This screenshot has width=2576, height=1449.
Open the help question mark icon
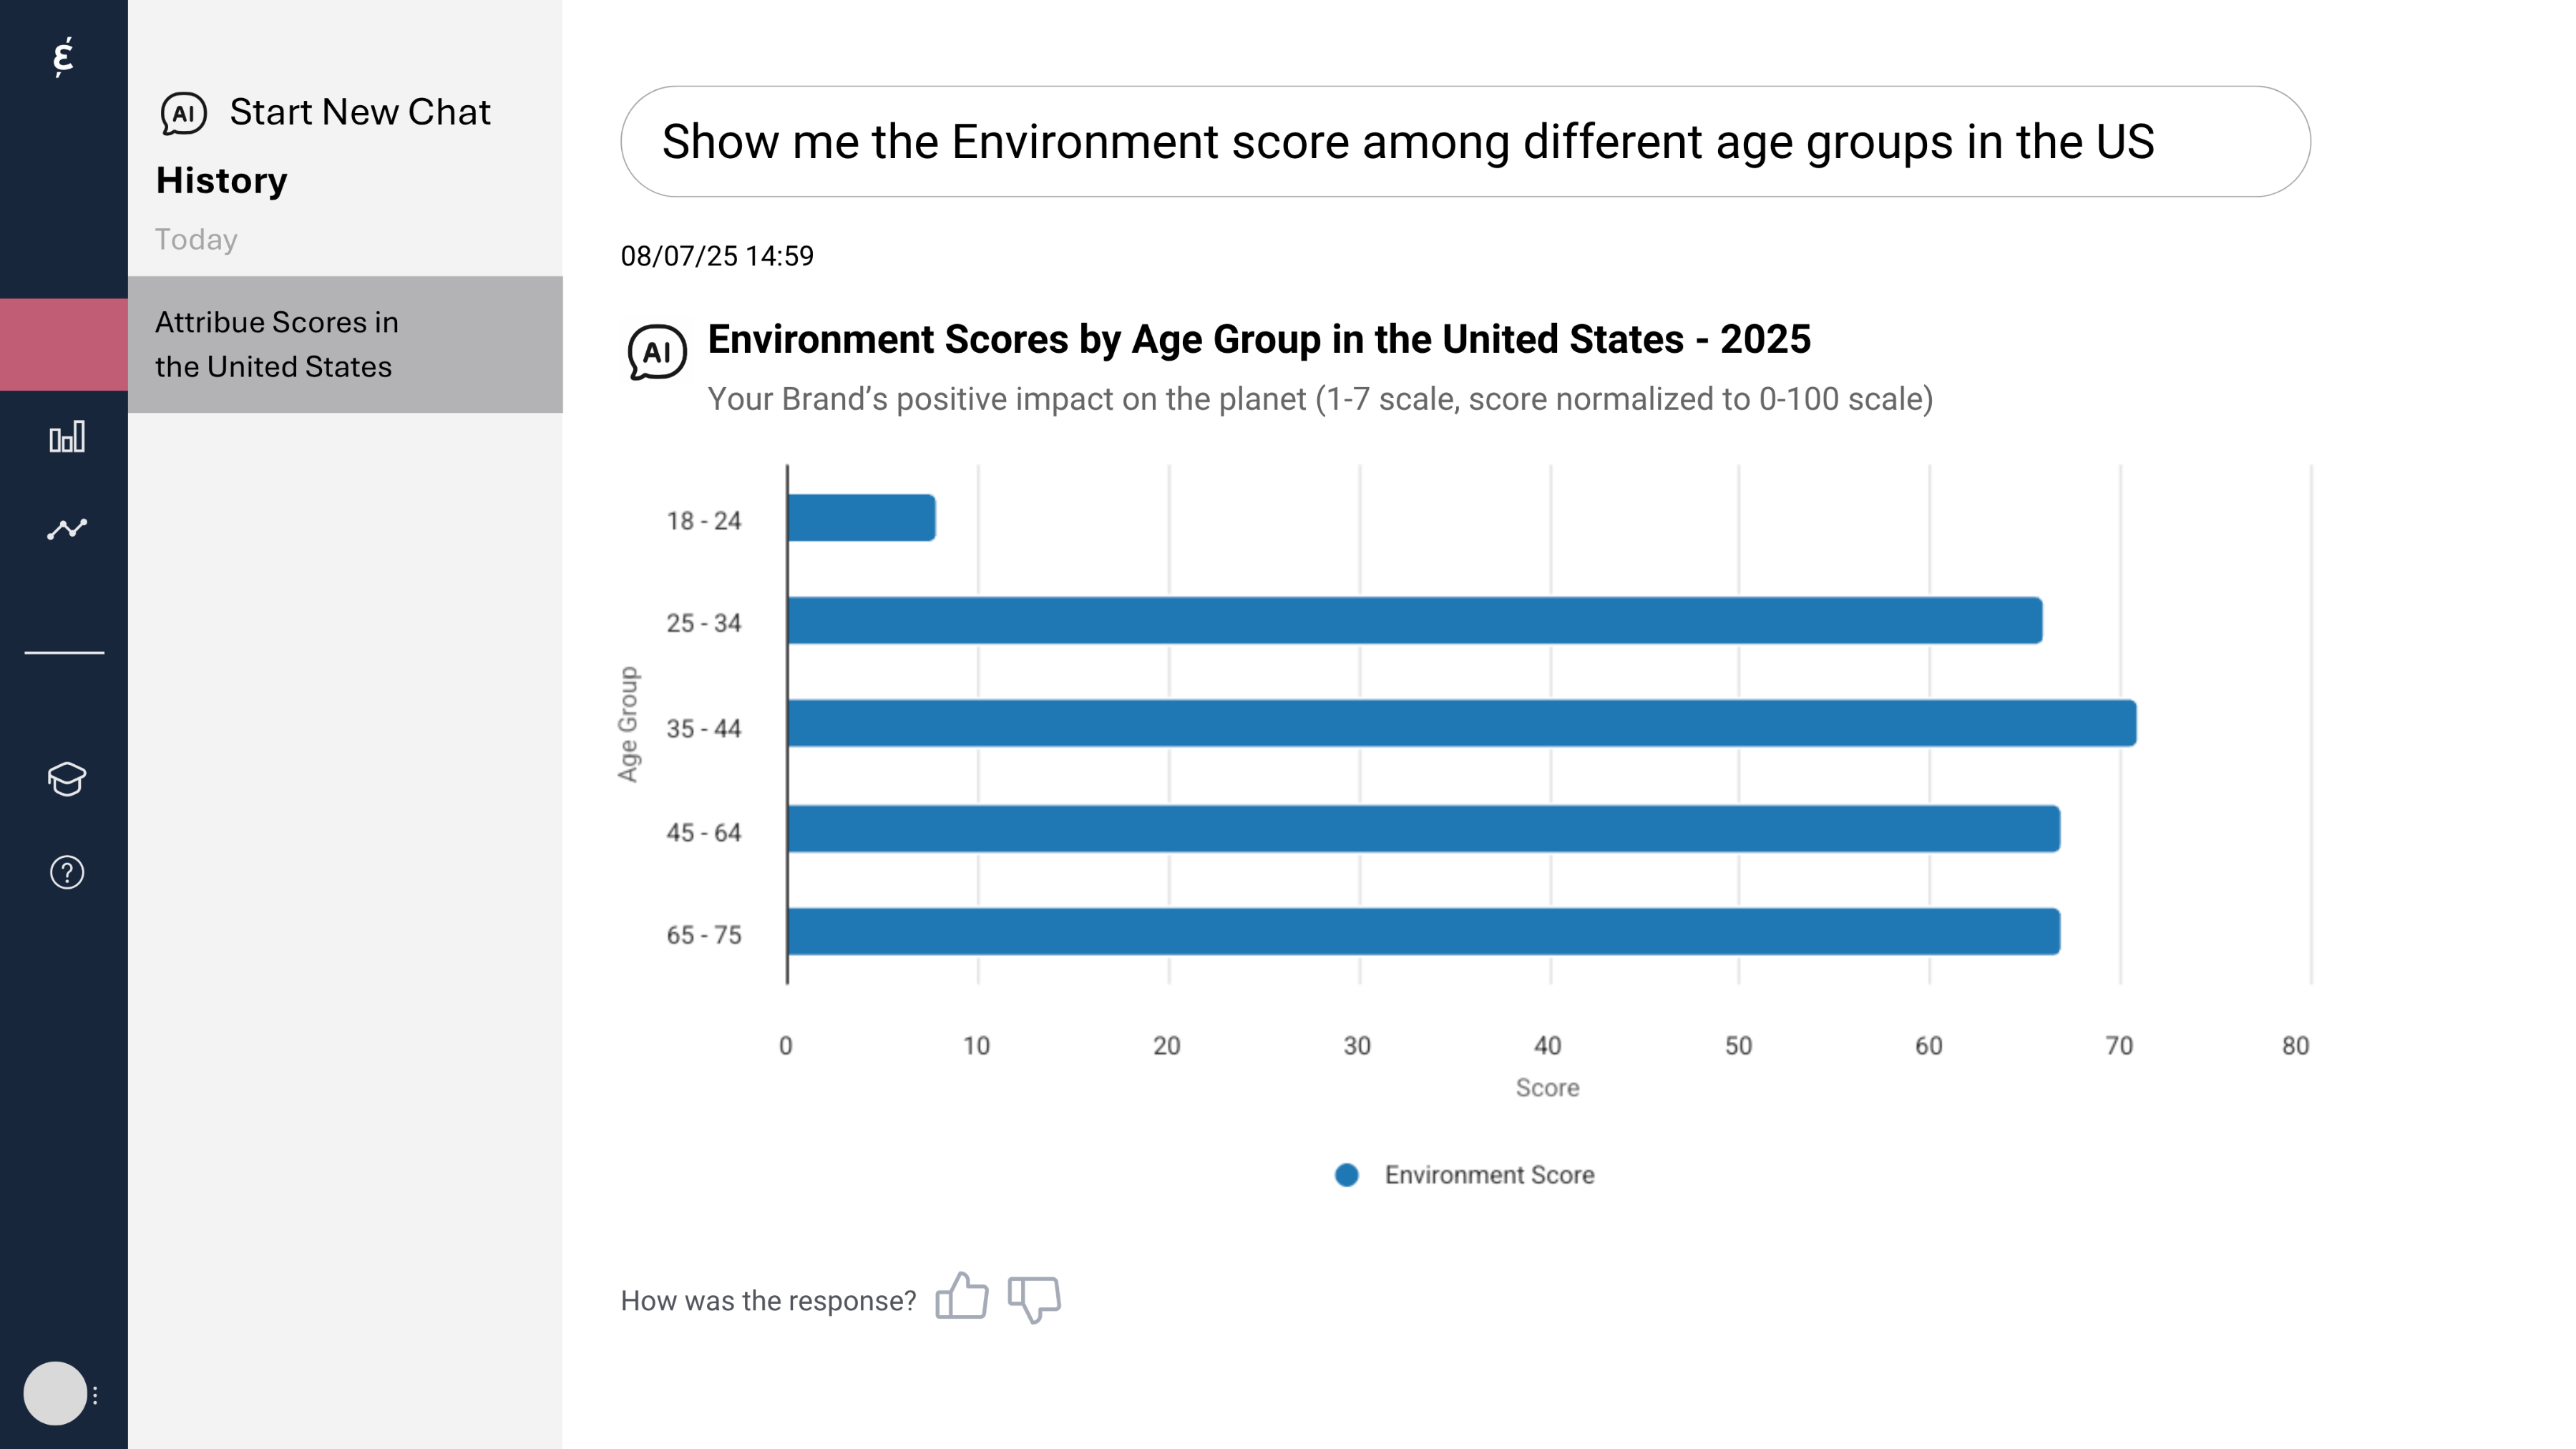coord(67,872)
